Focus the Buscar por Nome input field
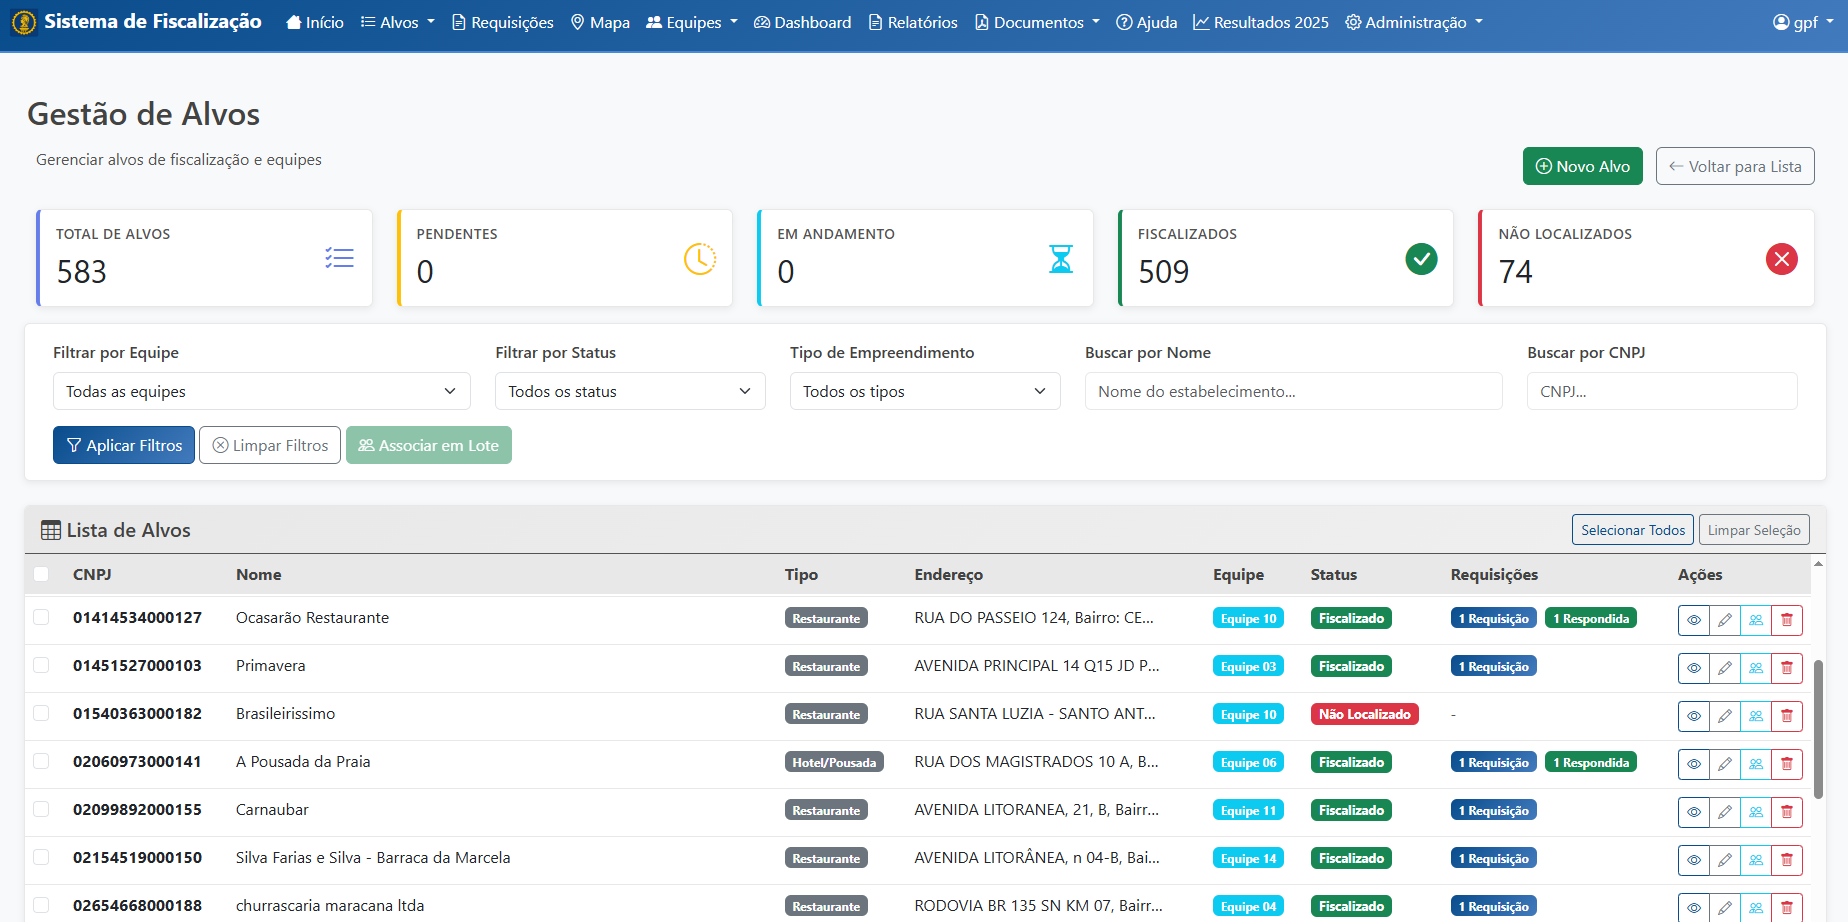 (x=1292, y=391)
